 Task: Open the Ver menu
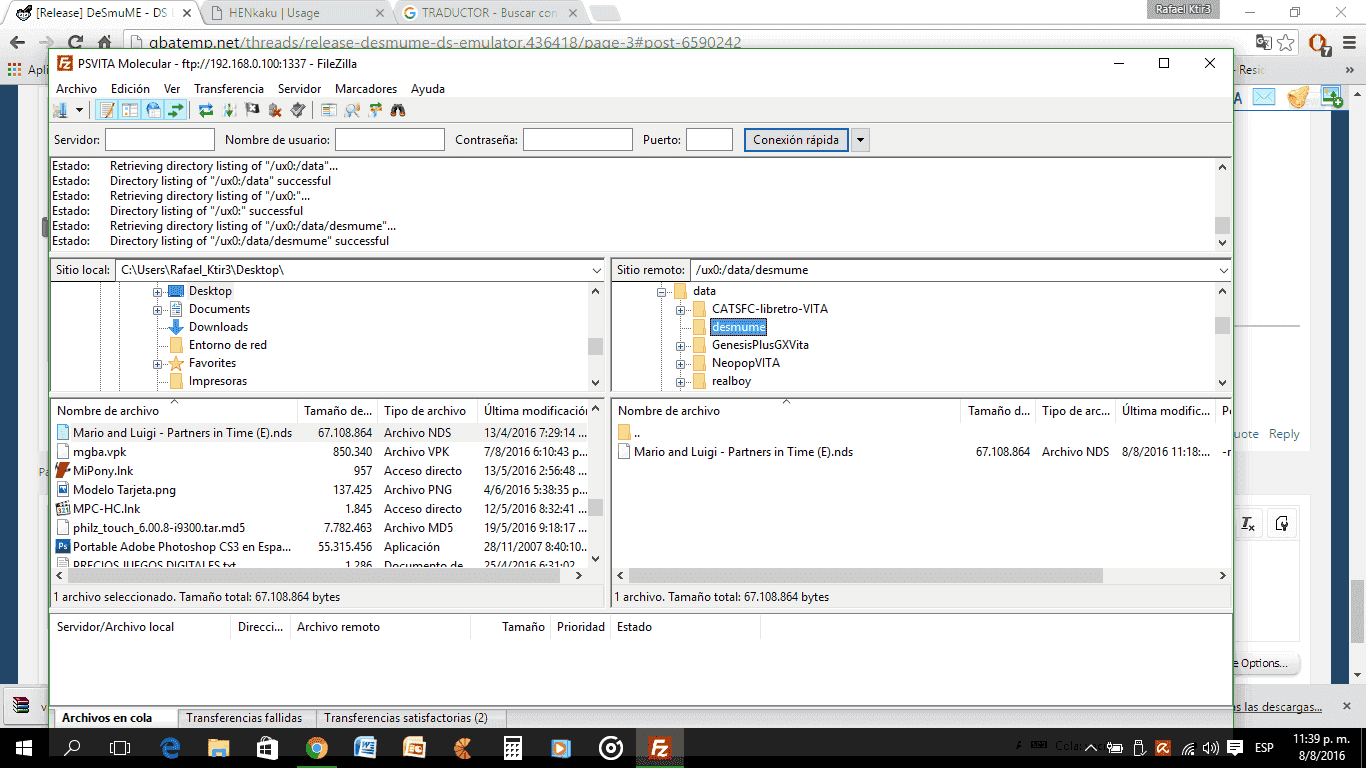(172, 89)
